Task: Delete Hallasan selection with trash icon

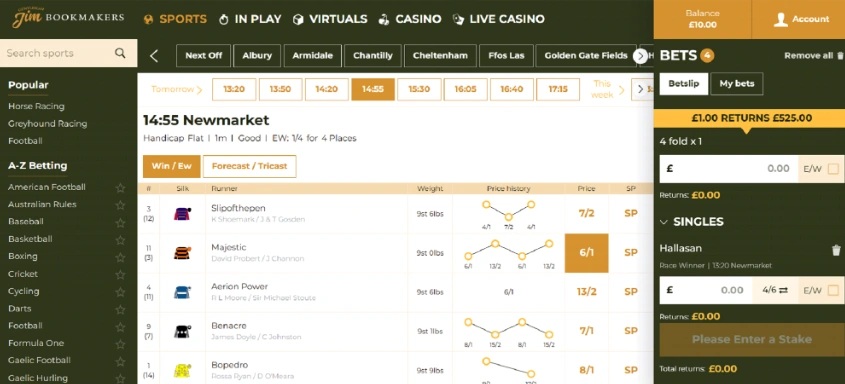Action: click(x=836, y=250)
